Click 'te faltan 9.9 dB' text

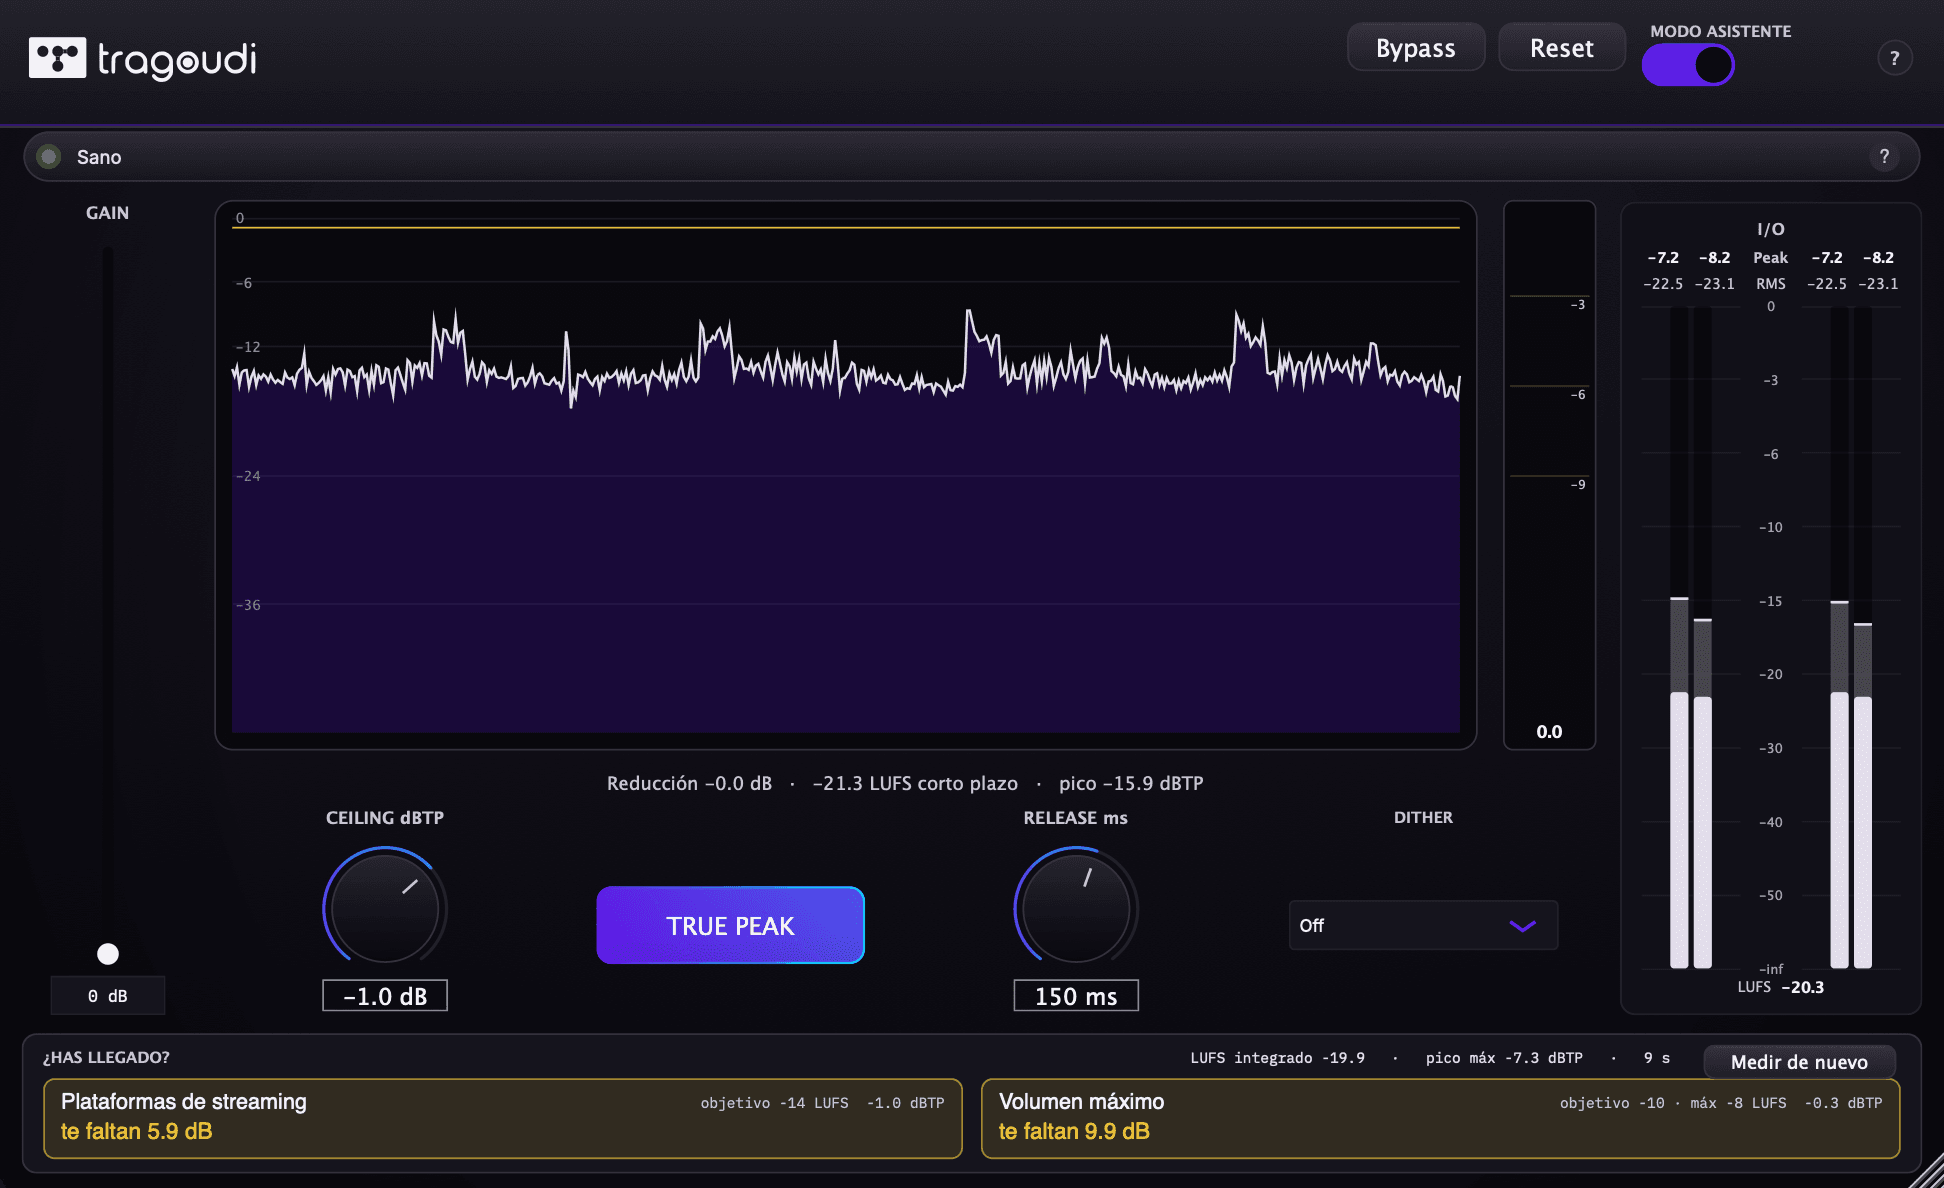tap(1074, 1131)
